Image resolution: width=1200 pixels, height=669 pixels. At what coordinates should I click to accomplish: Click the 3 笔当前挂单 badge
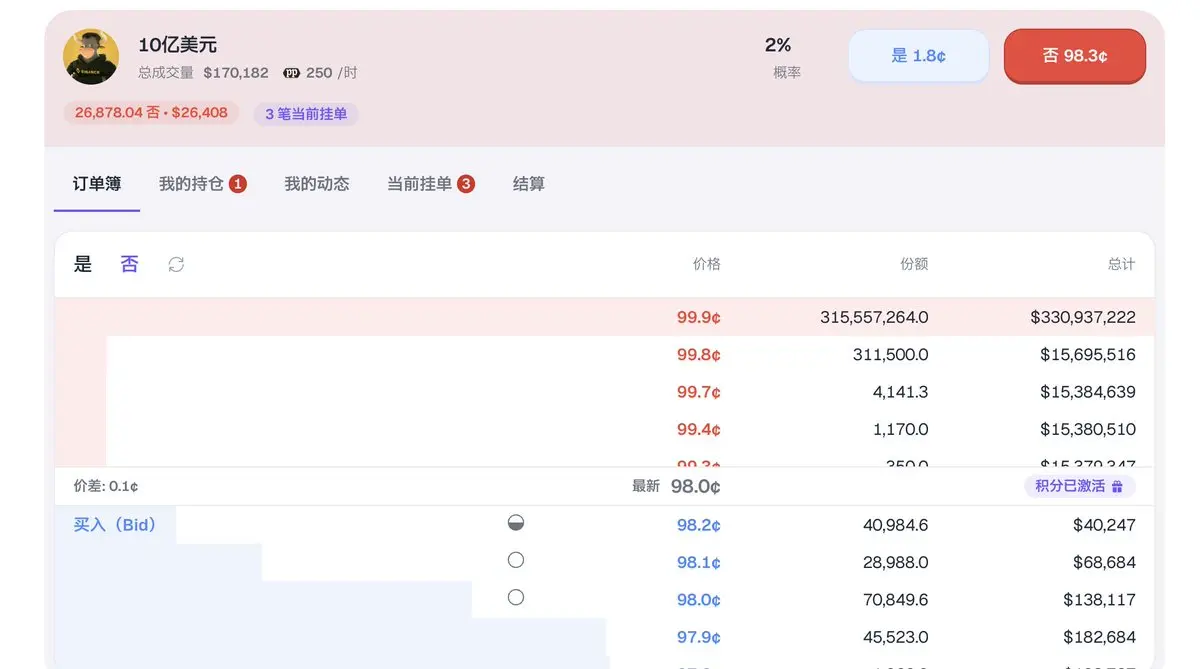(306, 114)
